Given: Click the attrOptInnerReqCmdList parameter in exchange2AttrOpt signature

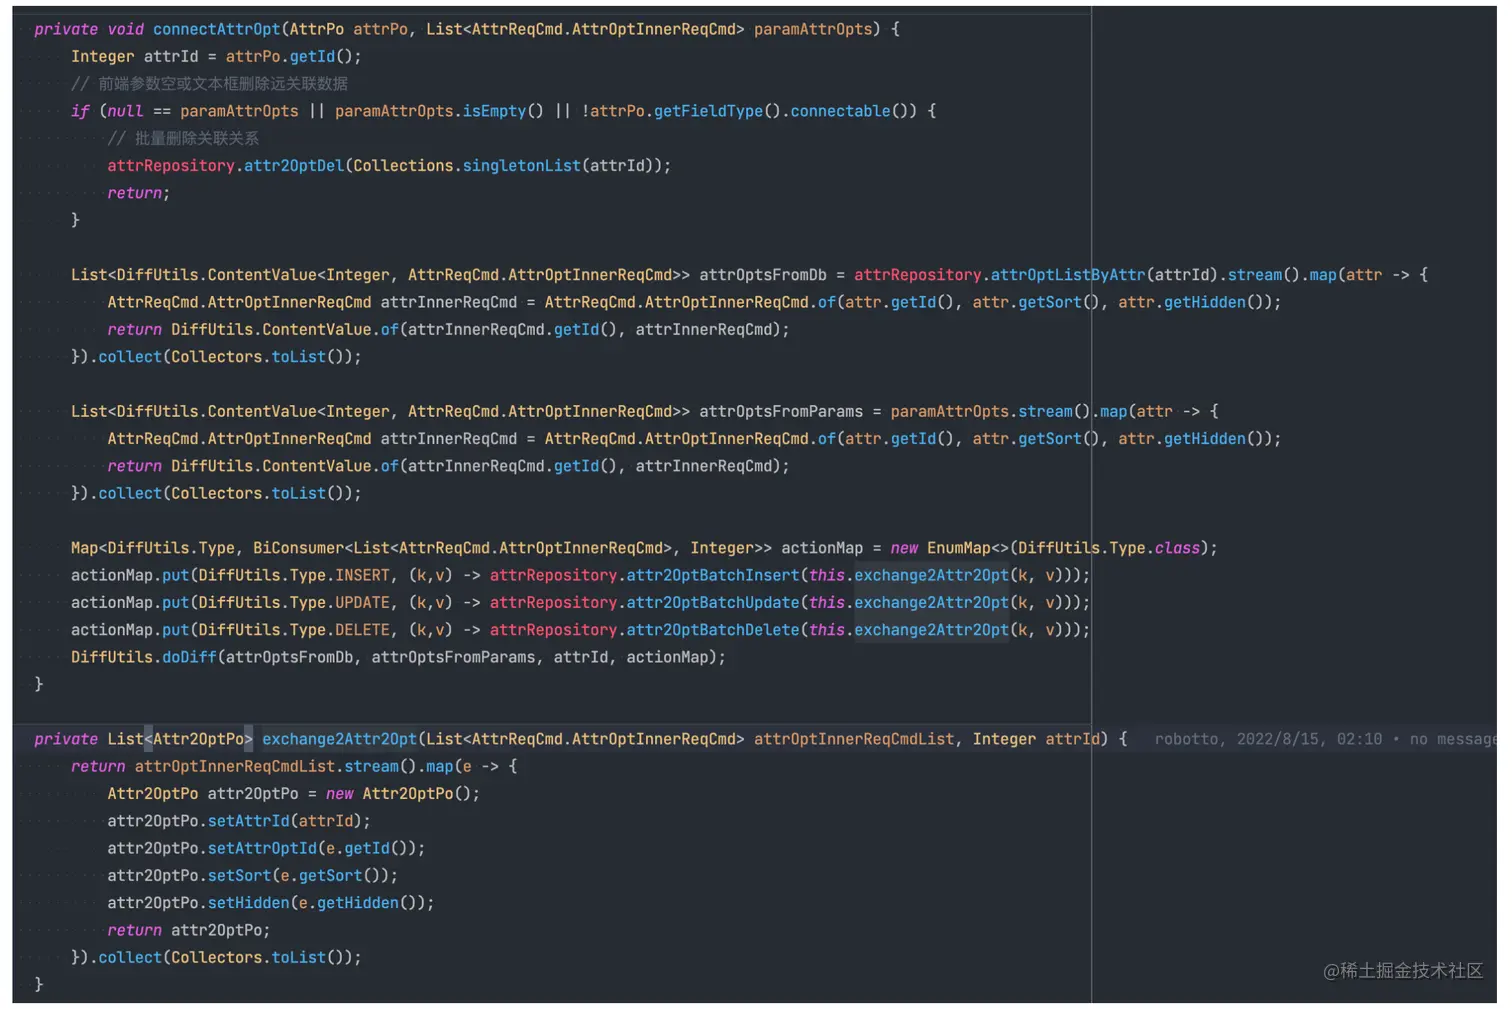Looking at the screenshot, I should (x=854, y=739).
